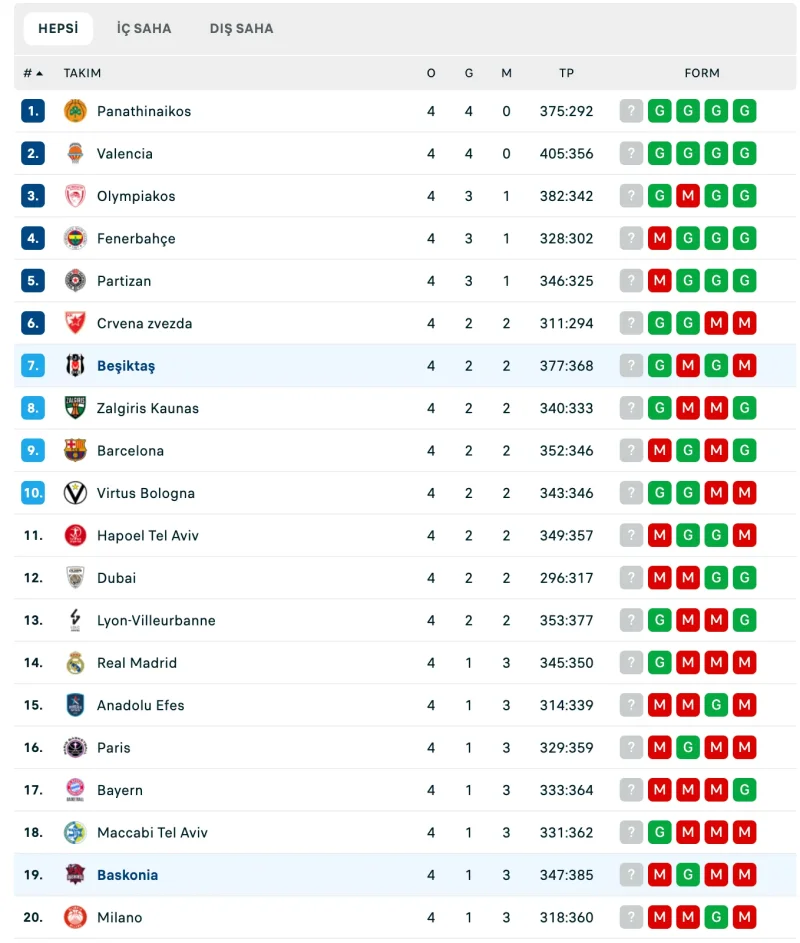The image size is (800, 943).
Task: Click the Bayern team logo
Action: point(75,790)
